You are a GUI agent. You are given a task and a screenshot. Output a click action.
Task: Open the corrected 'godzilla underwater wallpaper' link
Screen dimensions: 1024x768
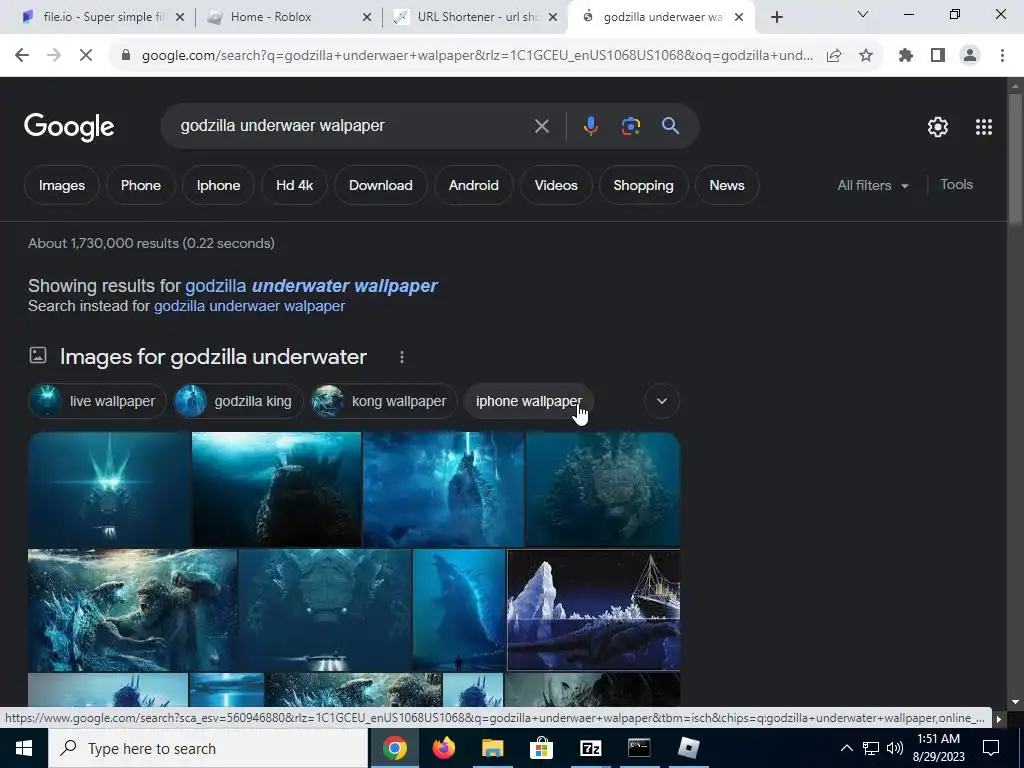[x=311, y=286]
